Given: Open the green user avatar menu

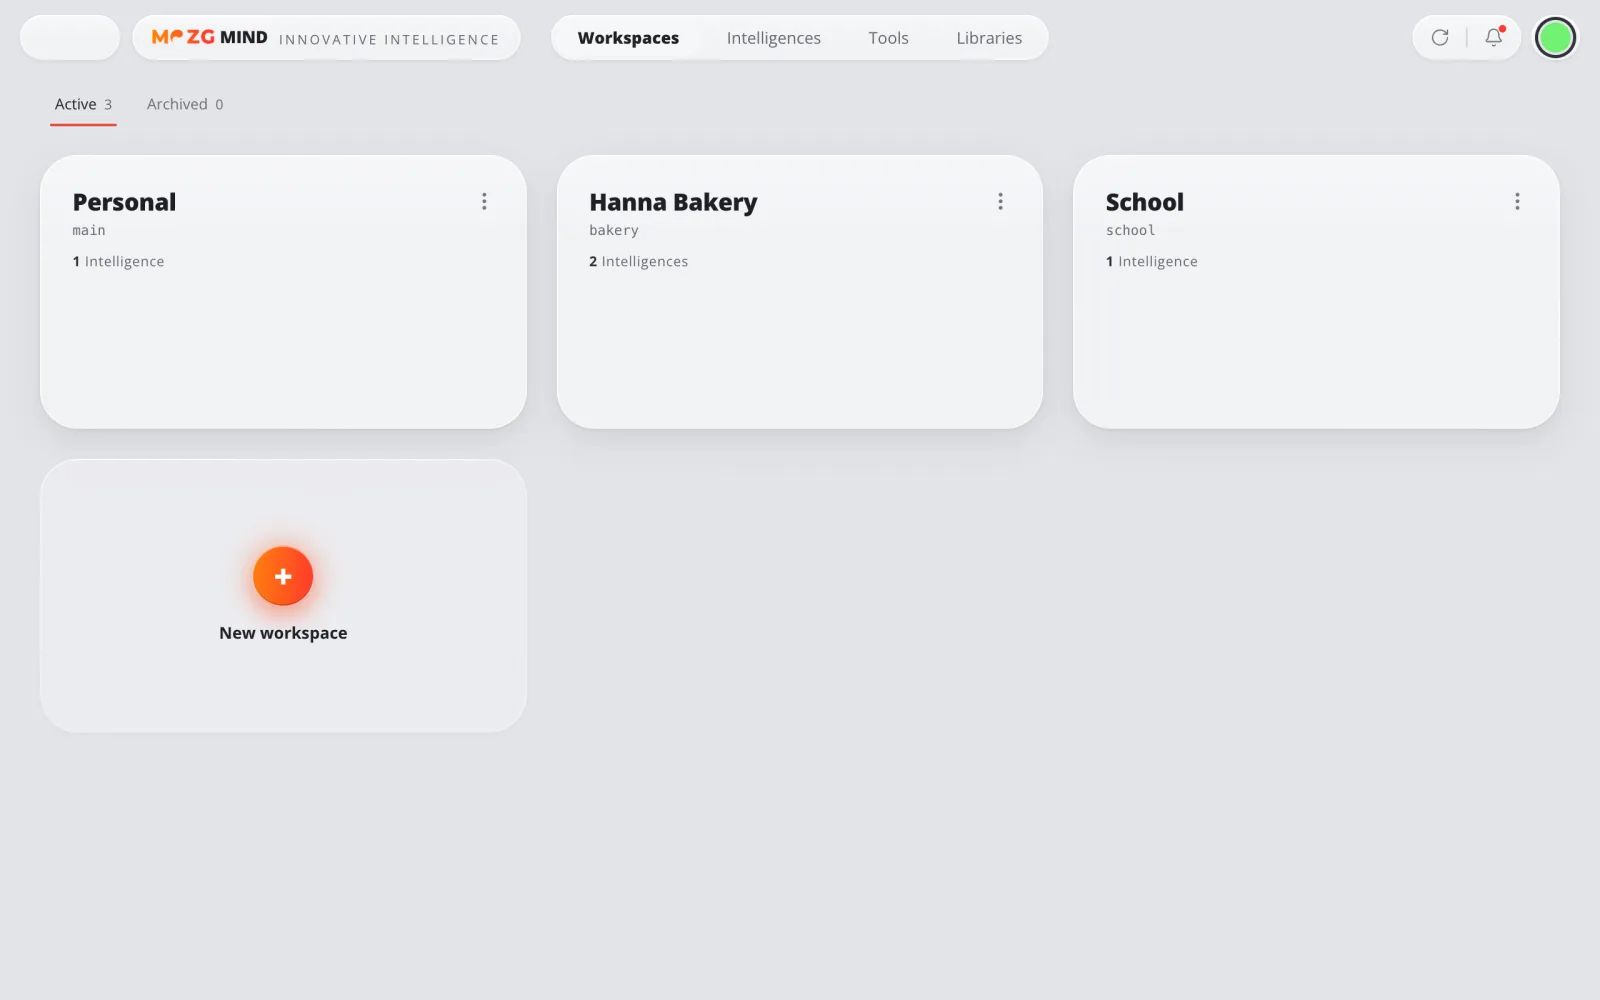Looking at the screenshot, I should pyautogui.click(x=1555, y=38).
